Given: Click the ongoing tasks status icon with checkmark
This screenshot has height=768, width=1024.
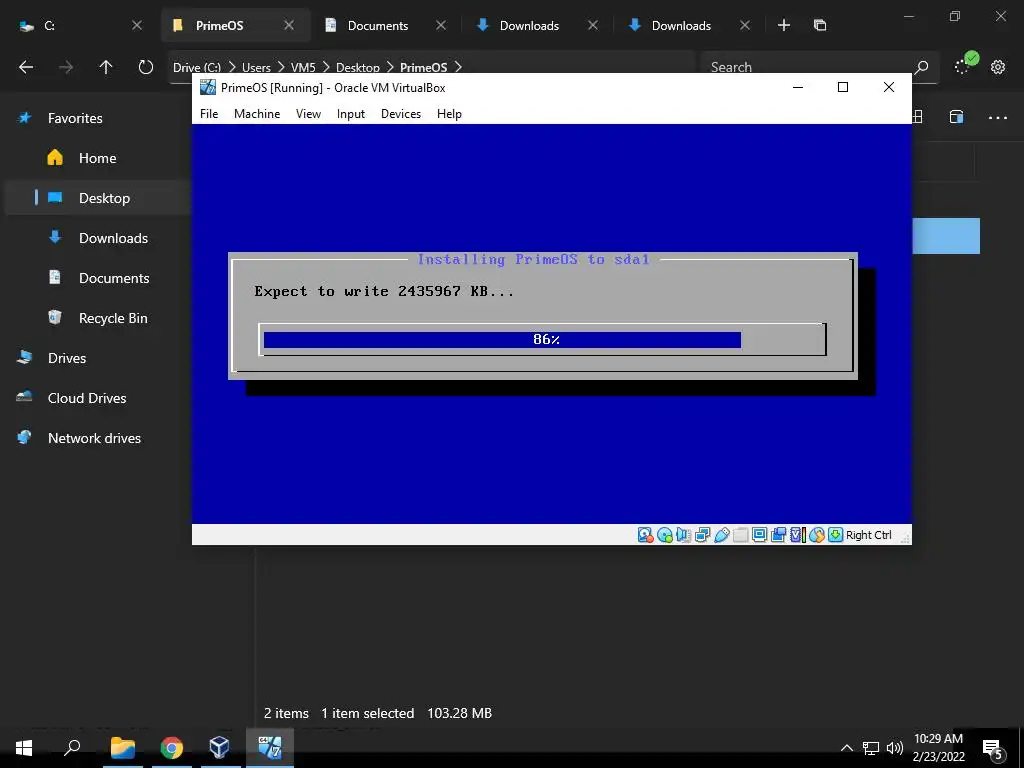Looking at the screenshot, I should pyautogui.click(x=966, y=64).
